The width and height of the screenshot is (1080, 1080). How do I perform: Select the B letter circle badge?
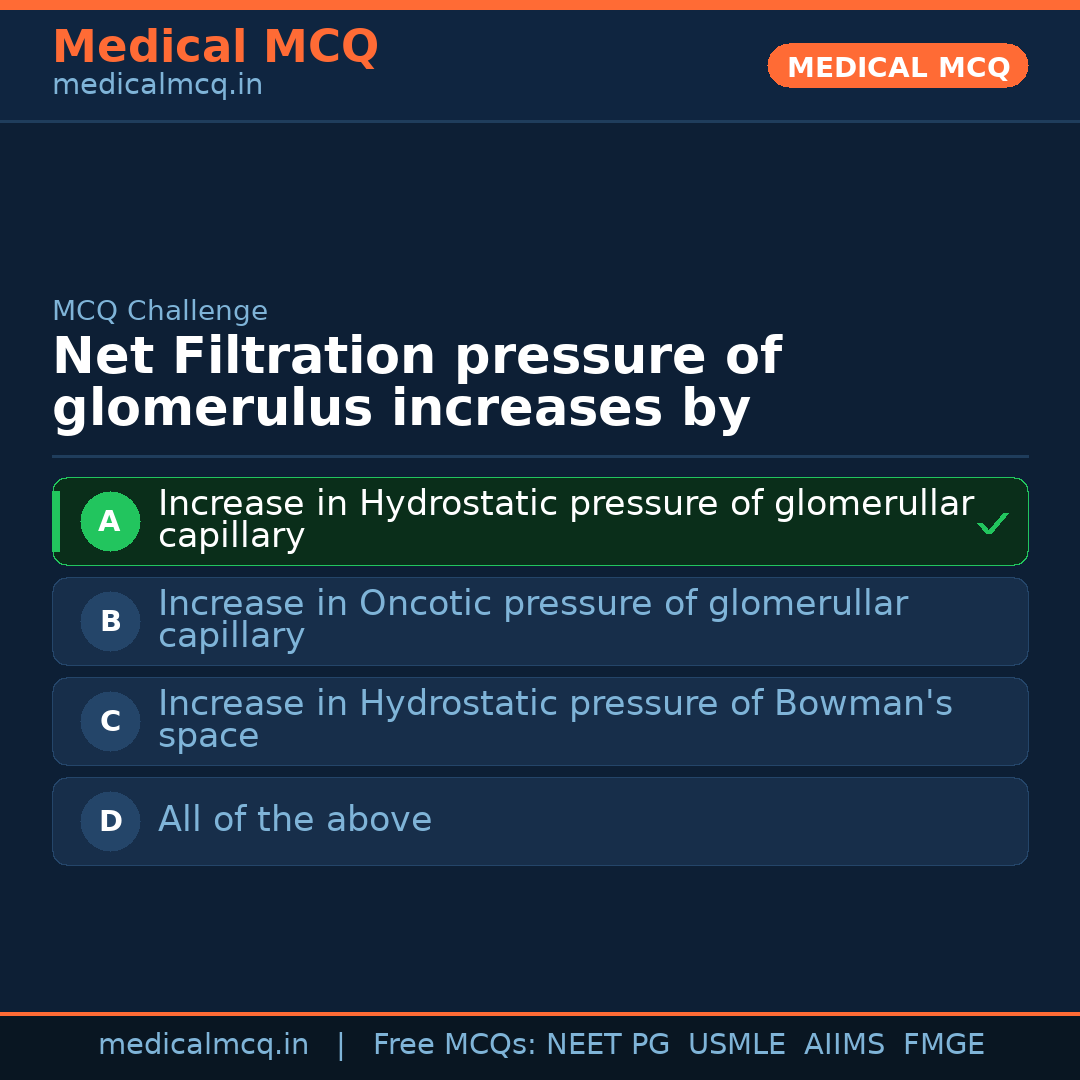point(110,621)
